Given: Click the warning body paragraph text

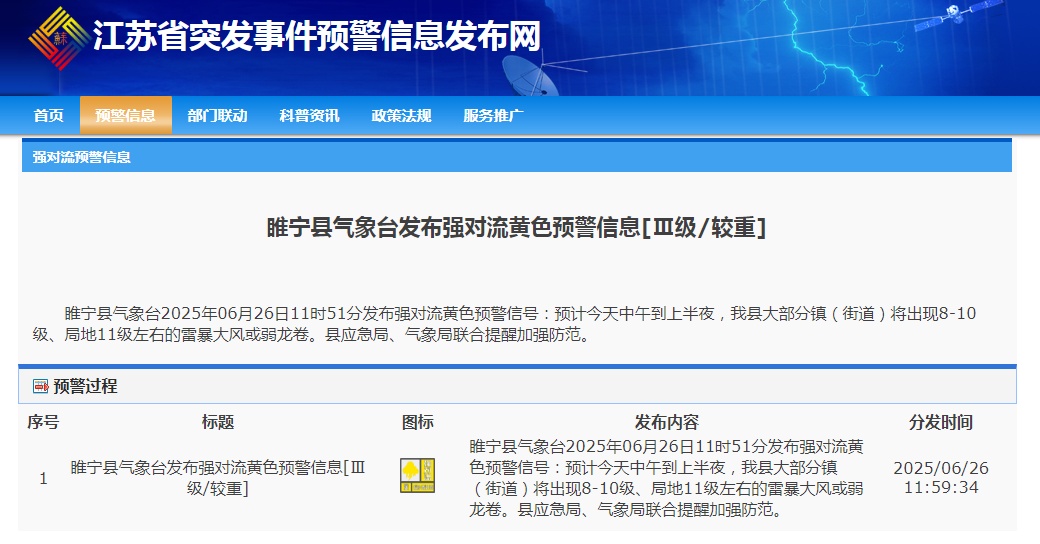Looking at the screenshot, I should (x=504, y=324).
